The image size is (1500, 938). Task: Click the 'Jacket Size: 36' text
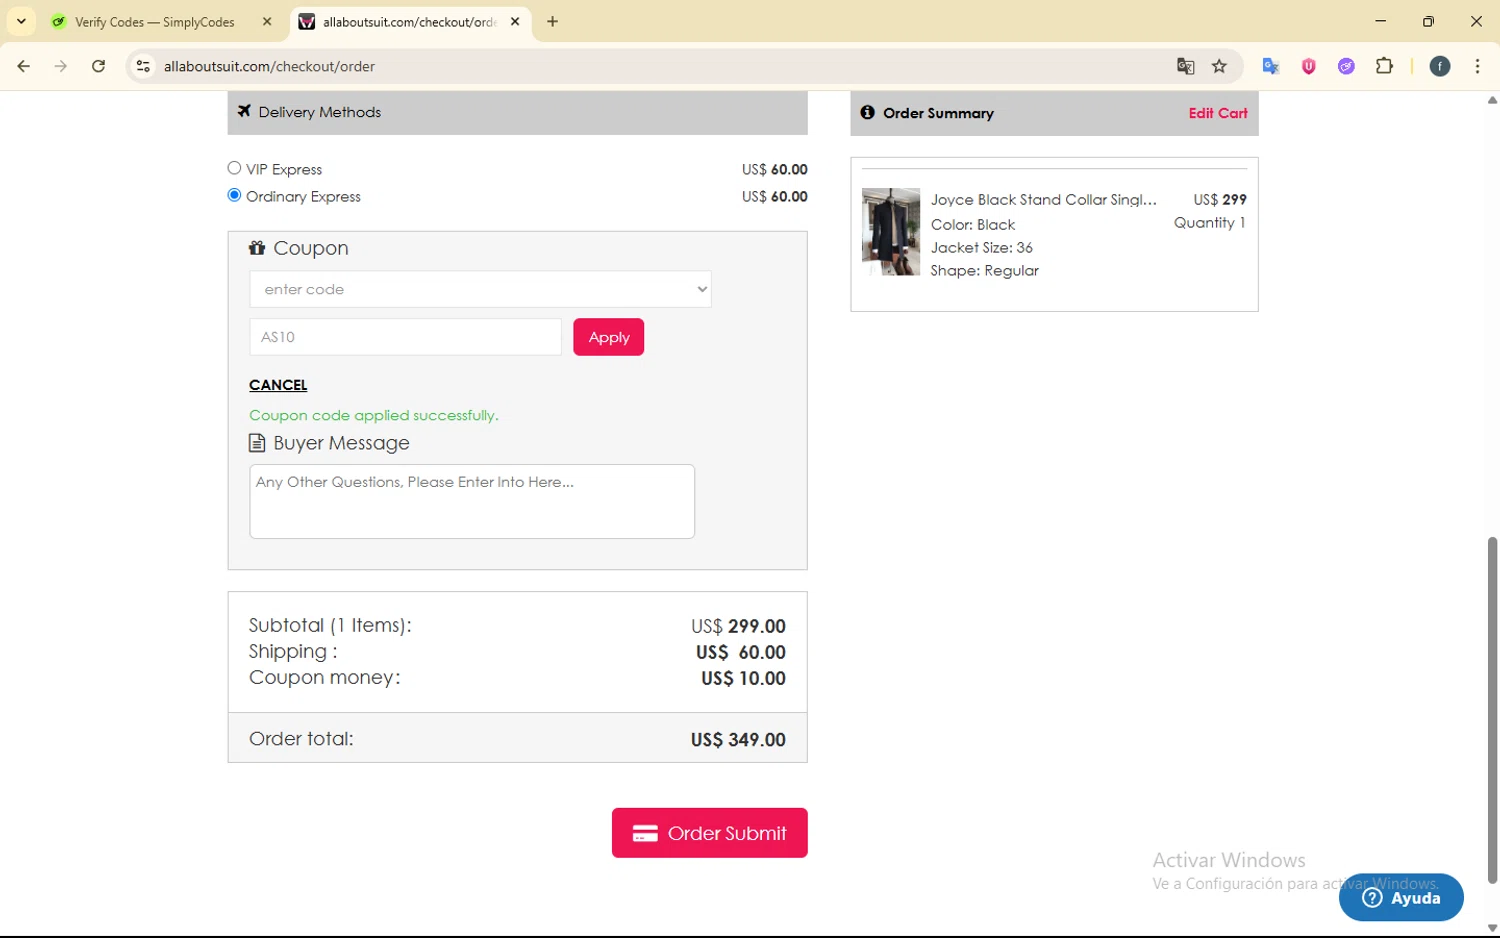tap(981, 247)
